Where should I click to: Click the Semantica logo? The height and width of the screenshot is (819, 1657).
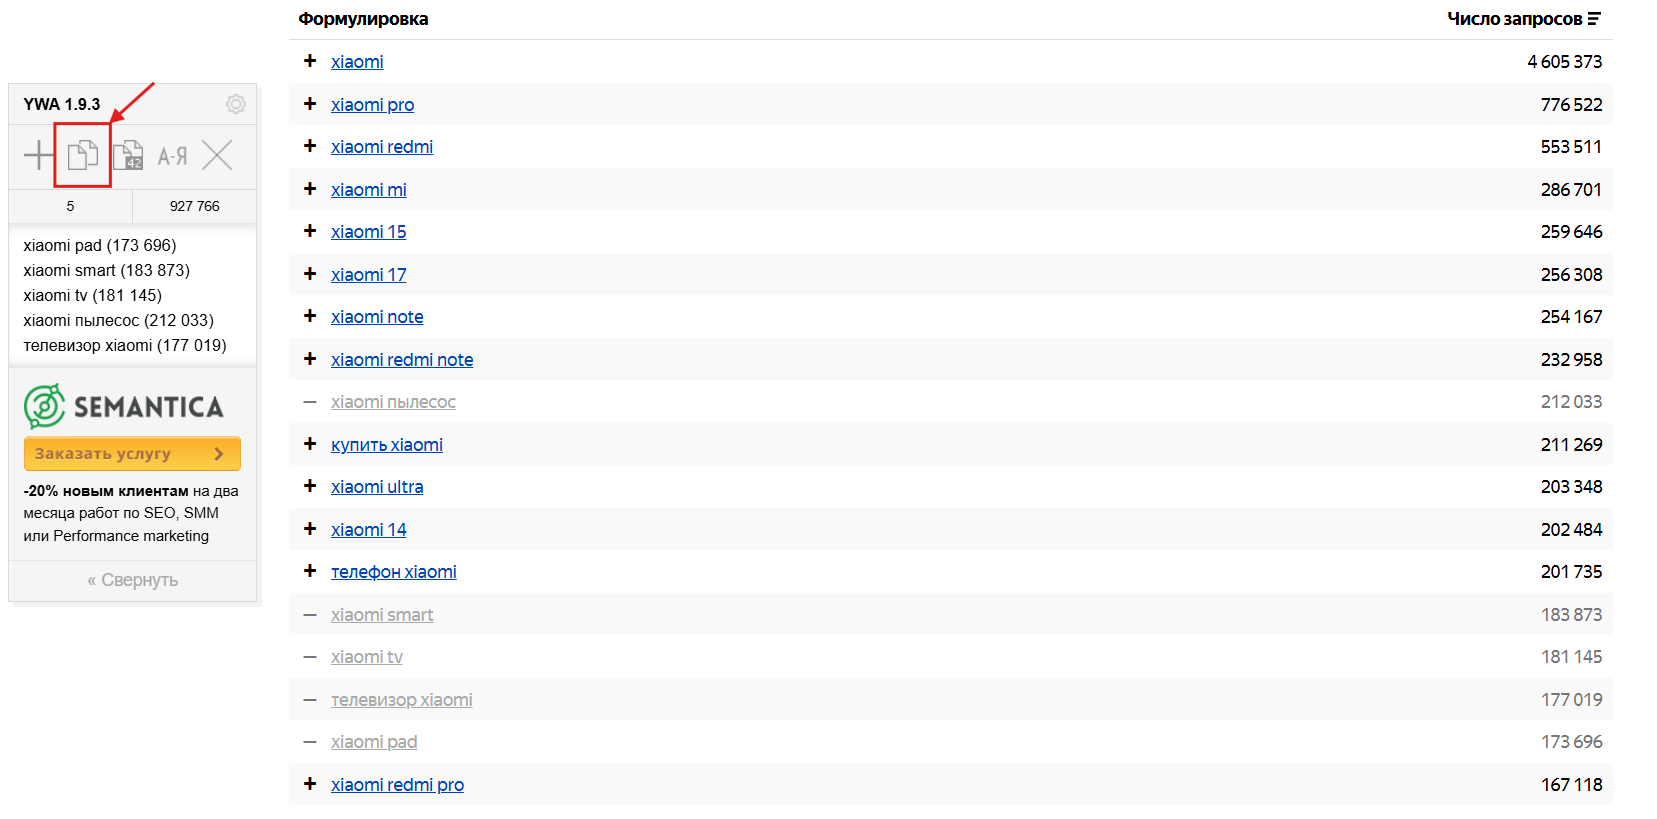click(124, 406)
